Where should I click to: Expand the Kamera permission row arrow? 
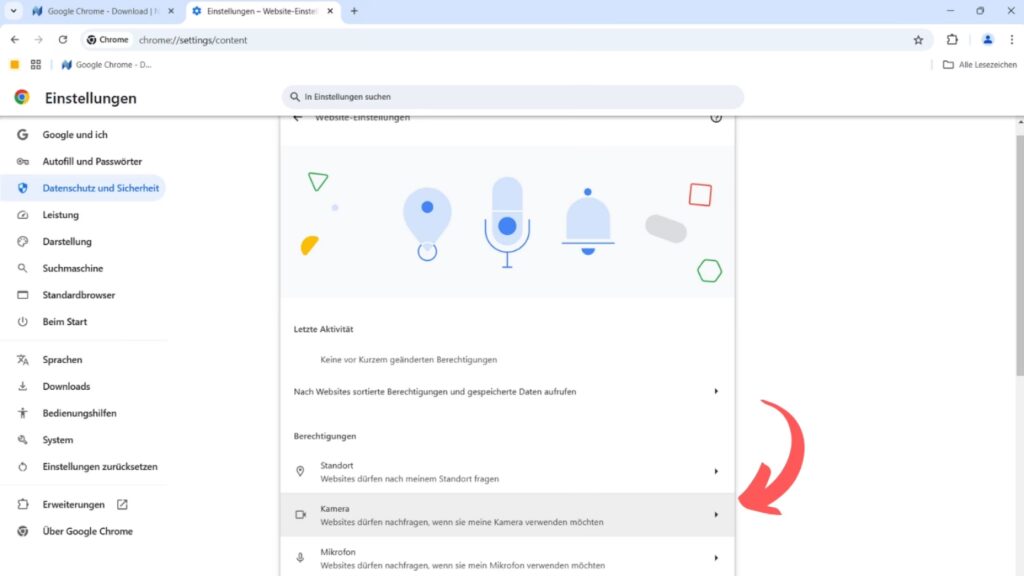click(x=716, y=515)
